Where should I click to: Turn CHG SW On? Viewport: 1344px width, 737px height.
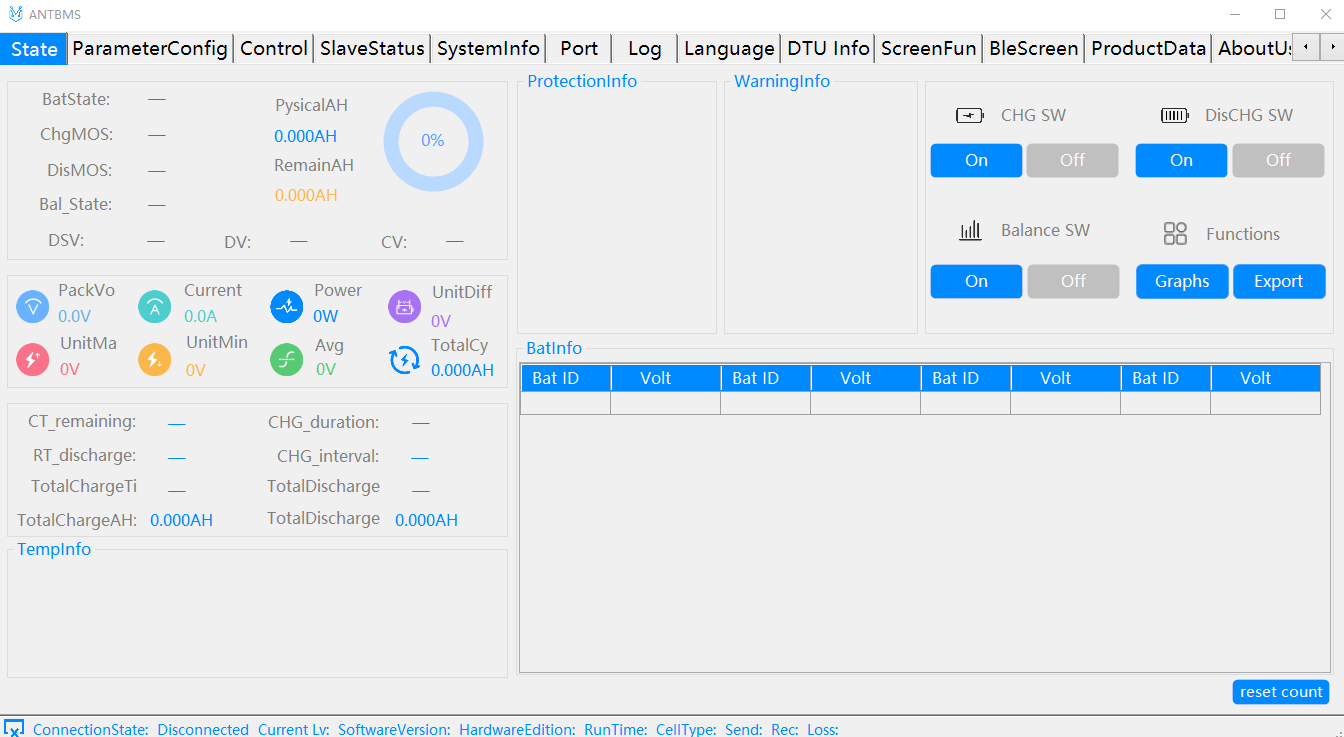pos(976,160)
